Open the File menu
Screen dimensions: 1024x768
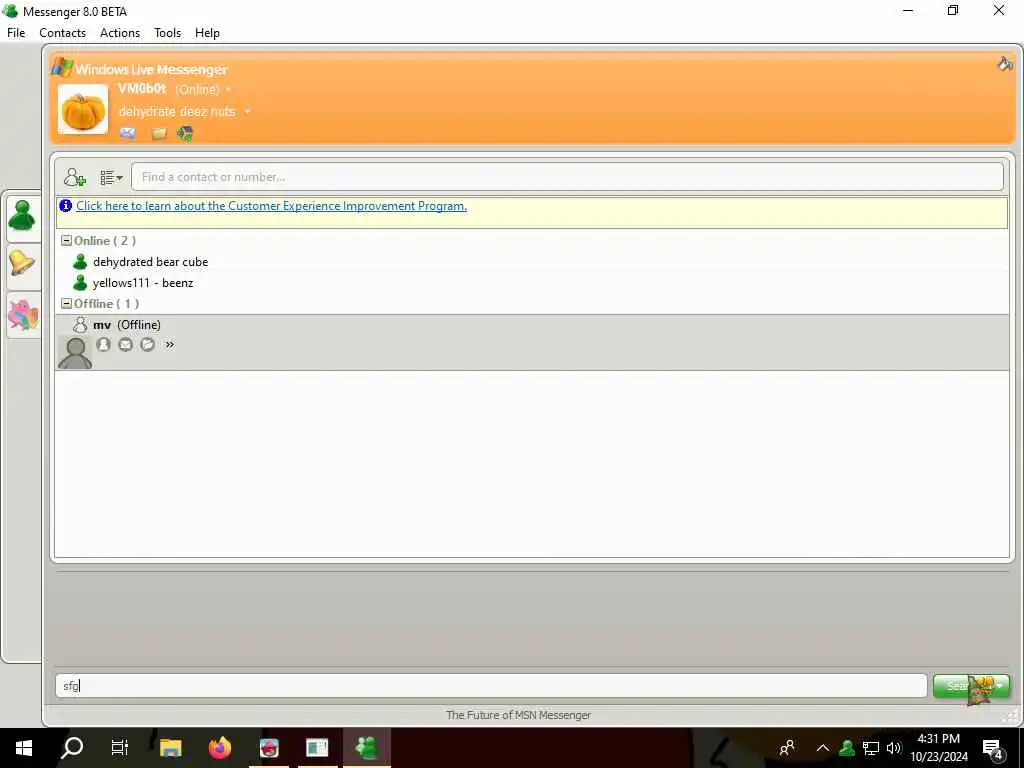tap(16, 33)
